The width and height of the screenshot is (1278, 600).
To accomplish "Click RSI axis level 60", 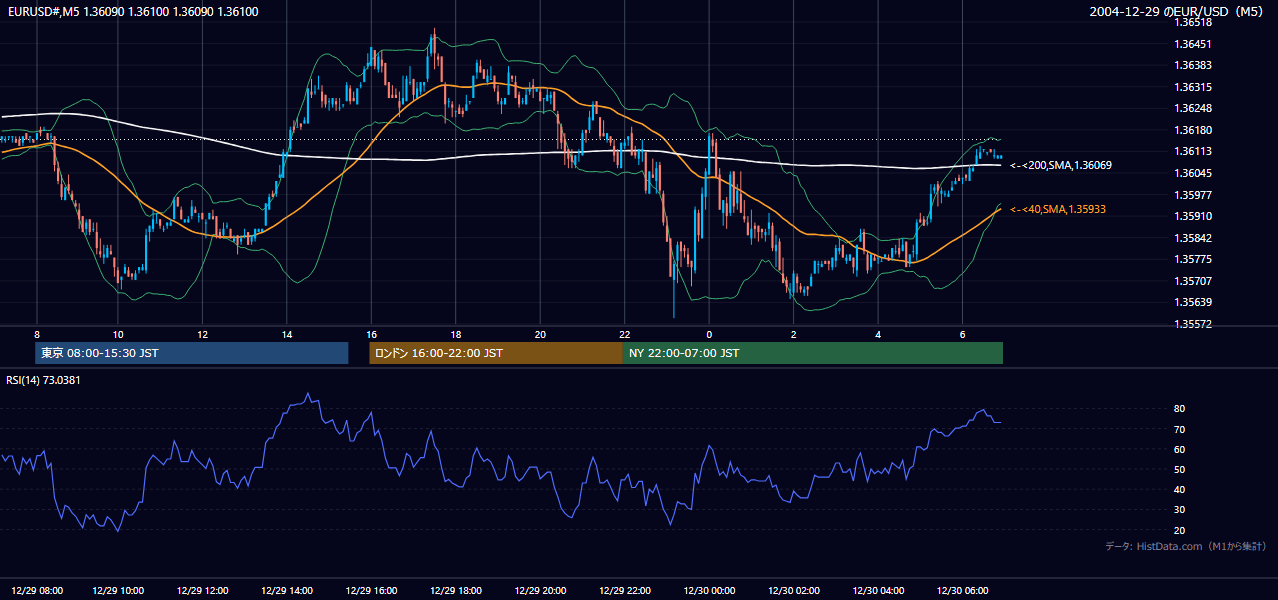I will pyautogui.click(x=1180, y=449).
